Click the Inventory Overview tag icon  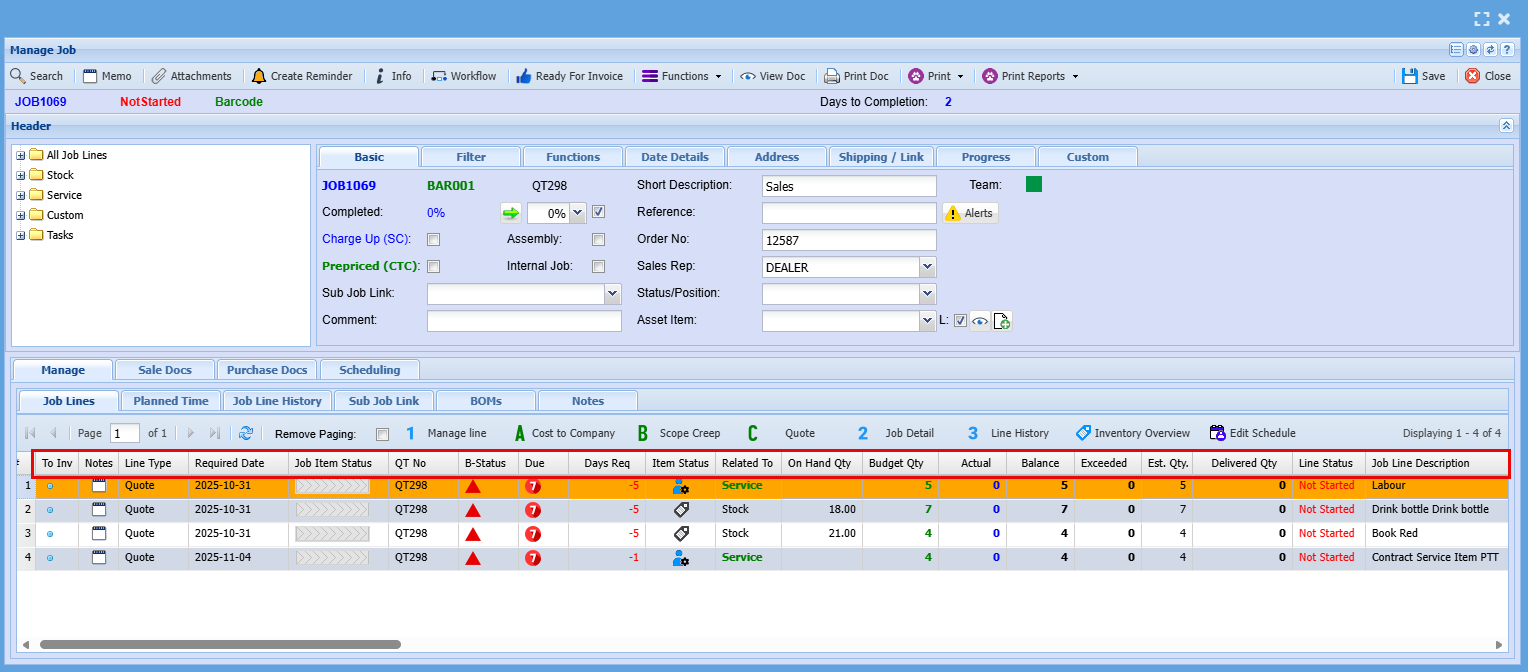pyautogui.click(x=1083, y=433)
